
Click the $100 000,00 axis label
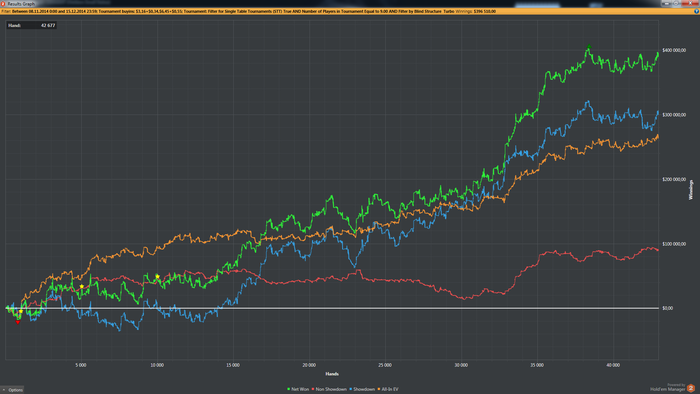click(x=674, y=244)
